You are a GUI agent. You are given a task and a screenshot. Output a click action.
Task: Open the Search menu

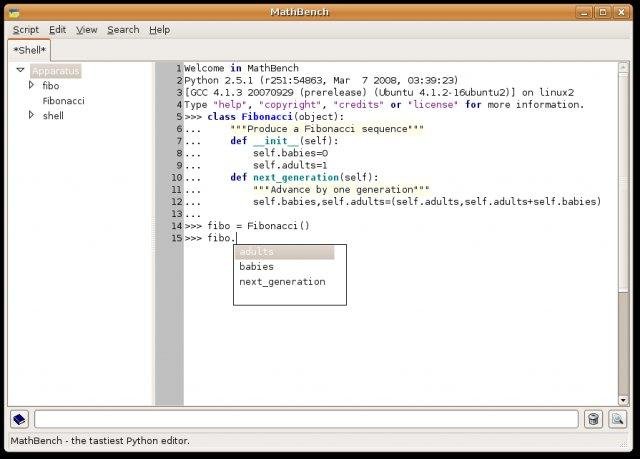point(123,30)
